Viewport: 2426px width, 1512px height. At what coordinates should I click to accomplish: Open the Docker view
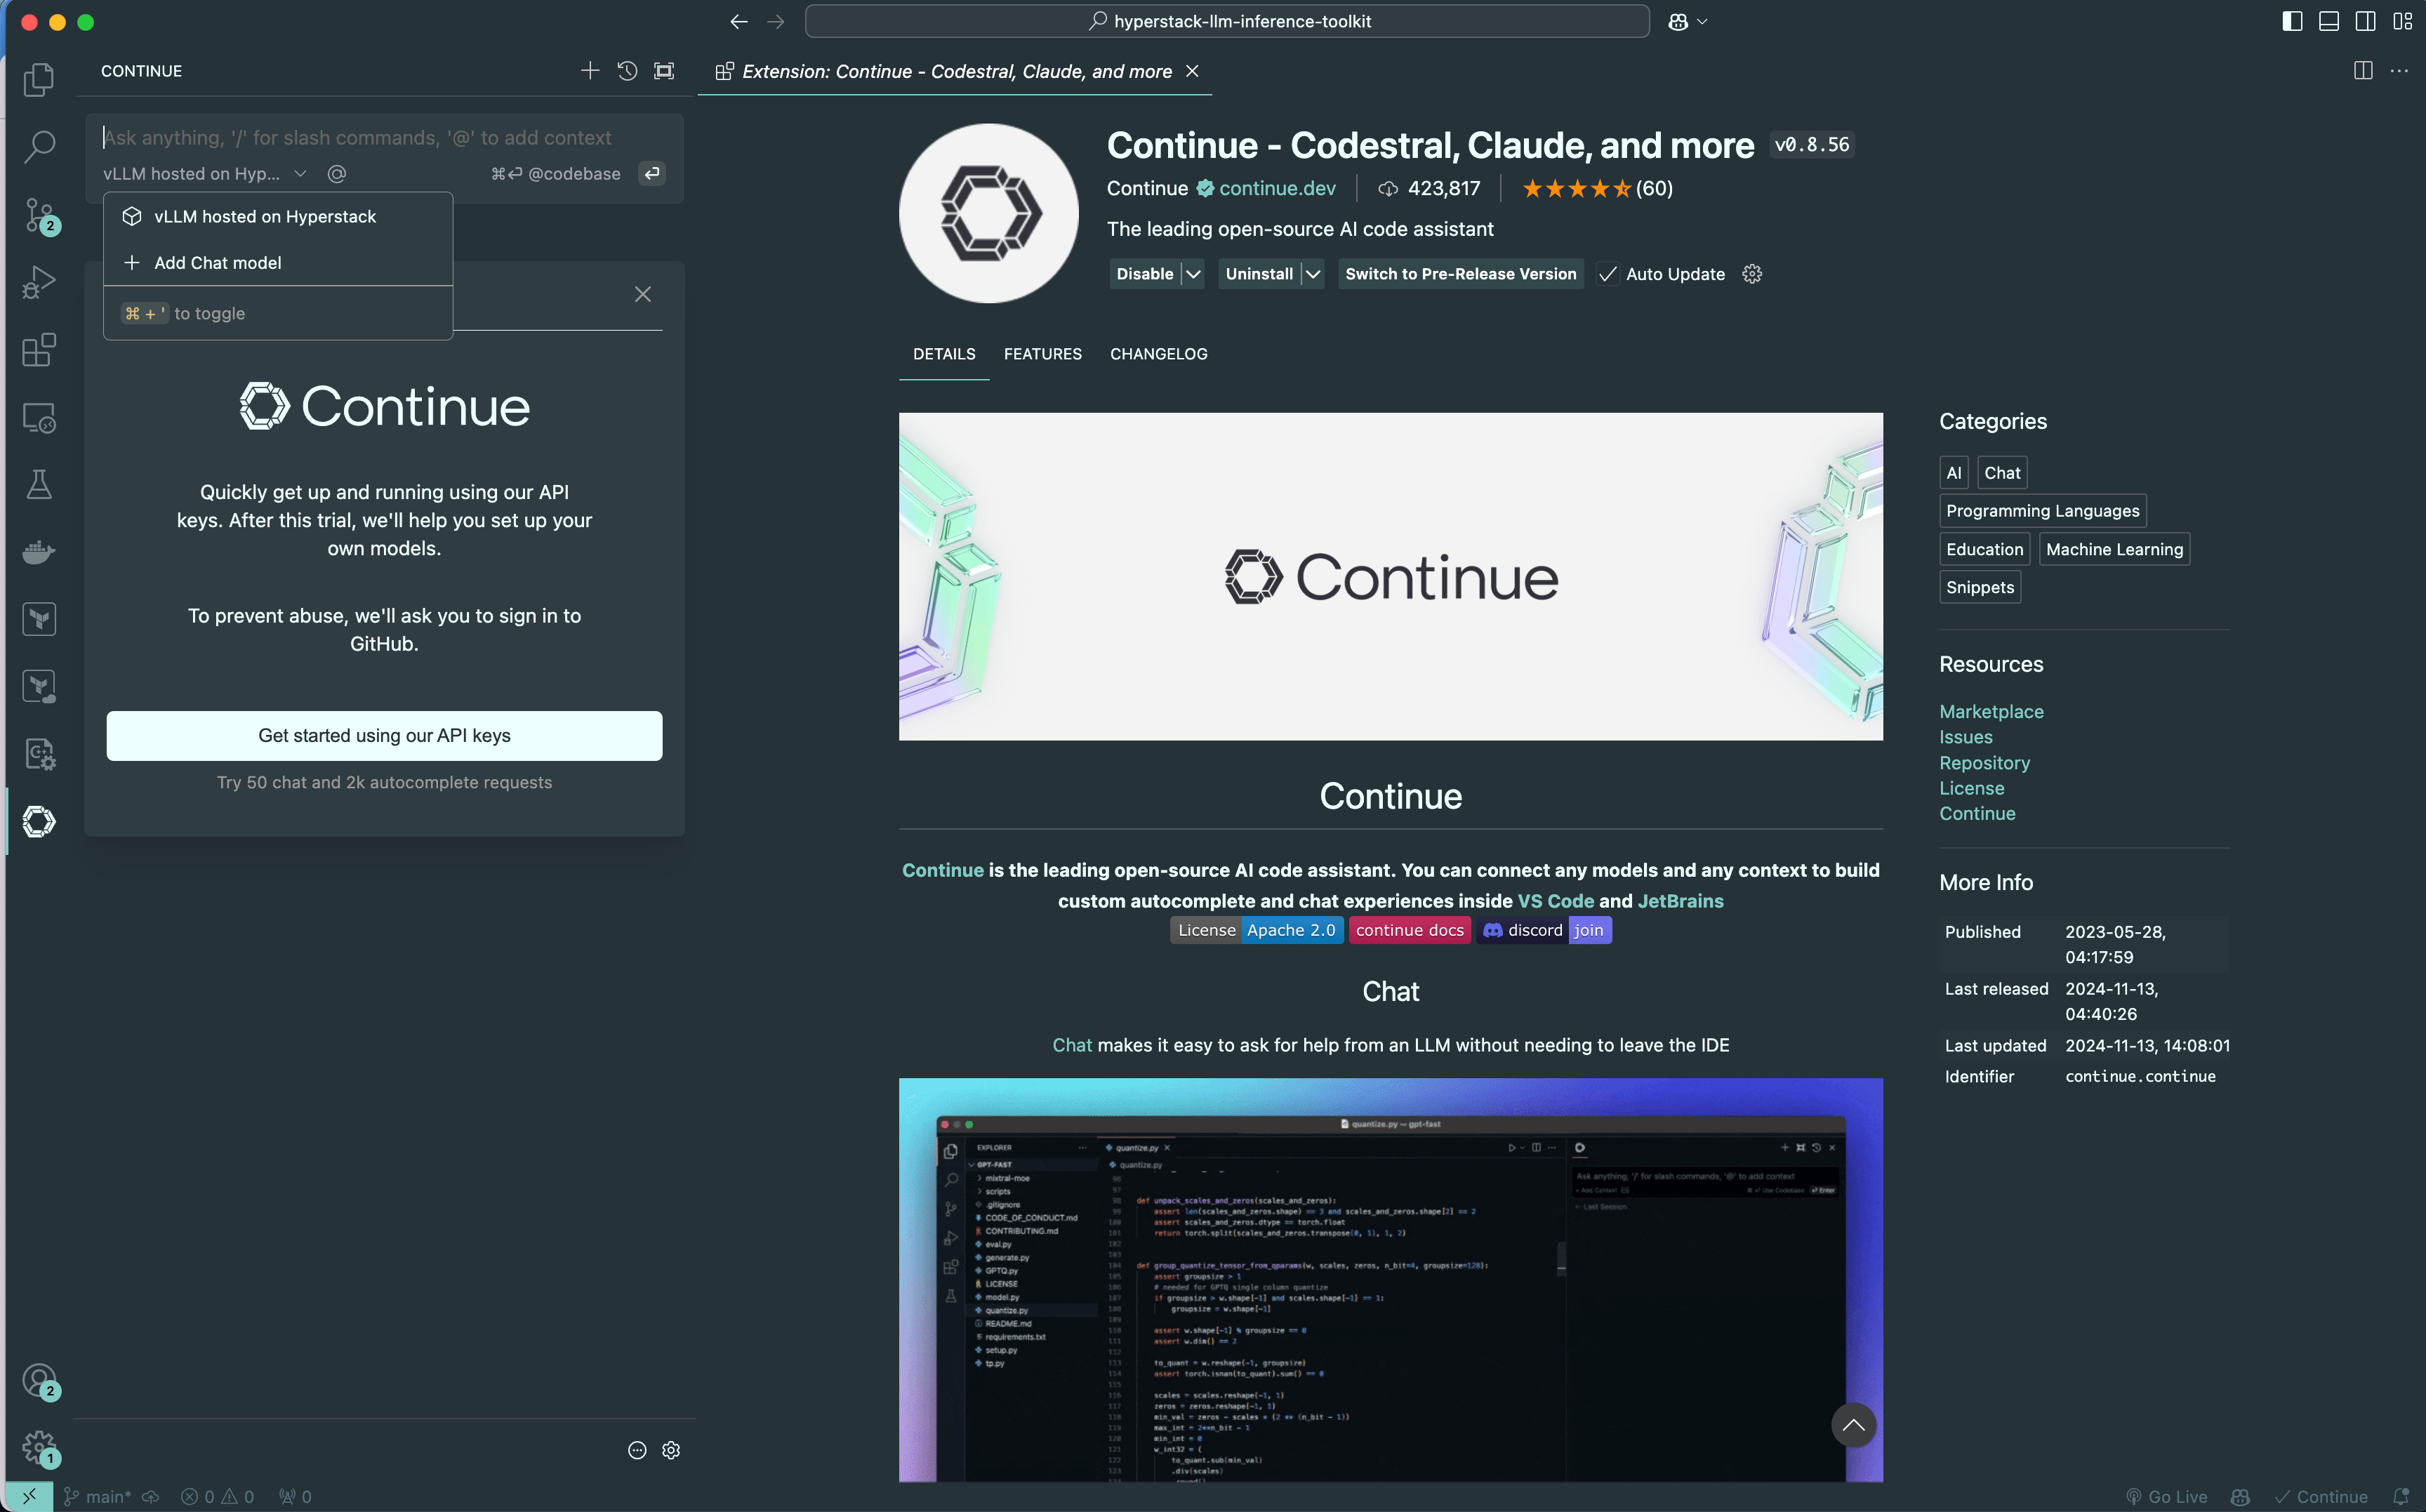39,551
